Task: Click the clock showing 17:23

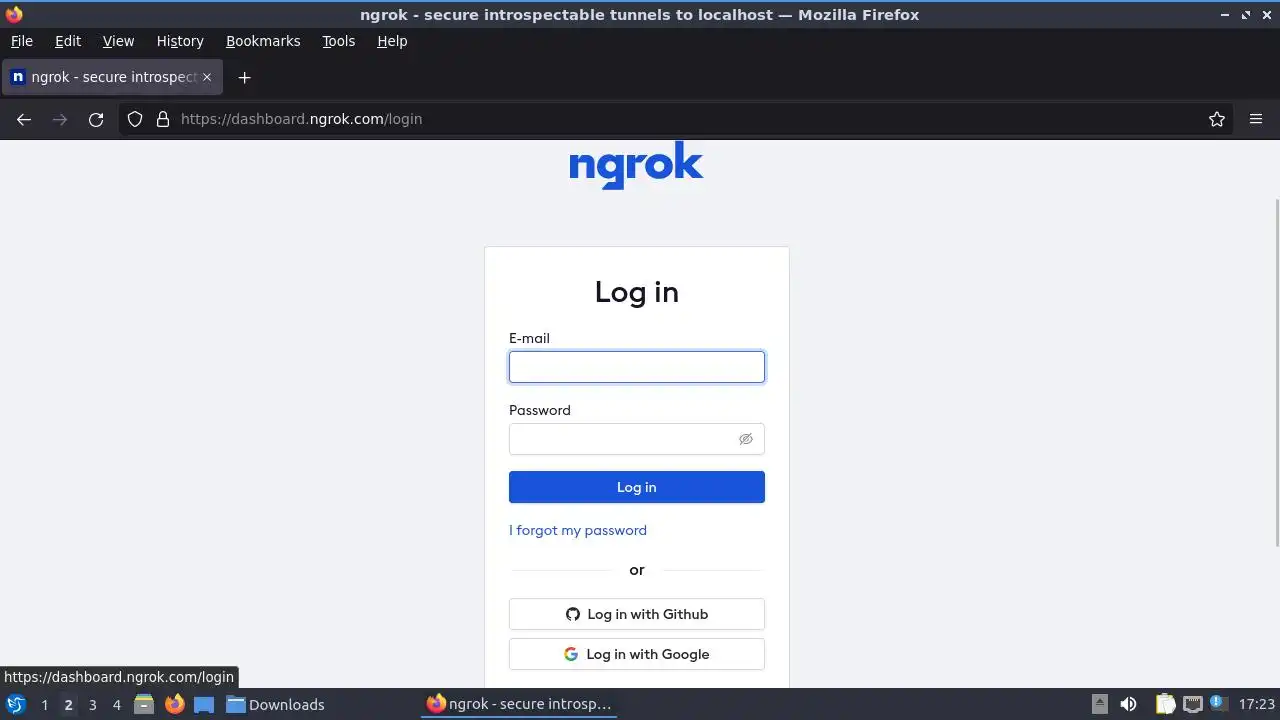Action: [1256, 704]
